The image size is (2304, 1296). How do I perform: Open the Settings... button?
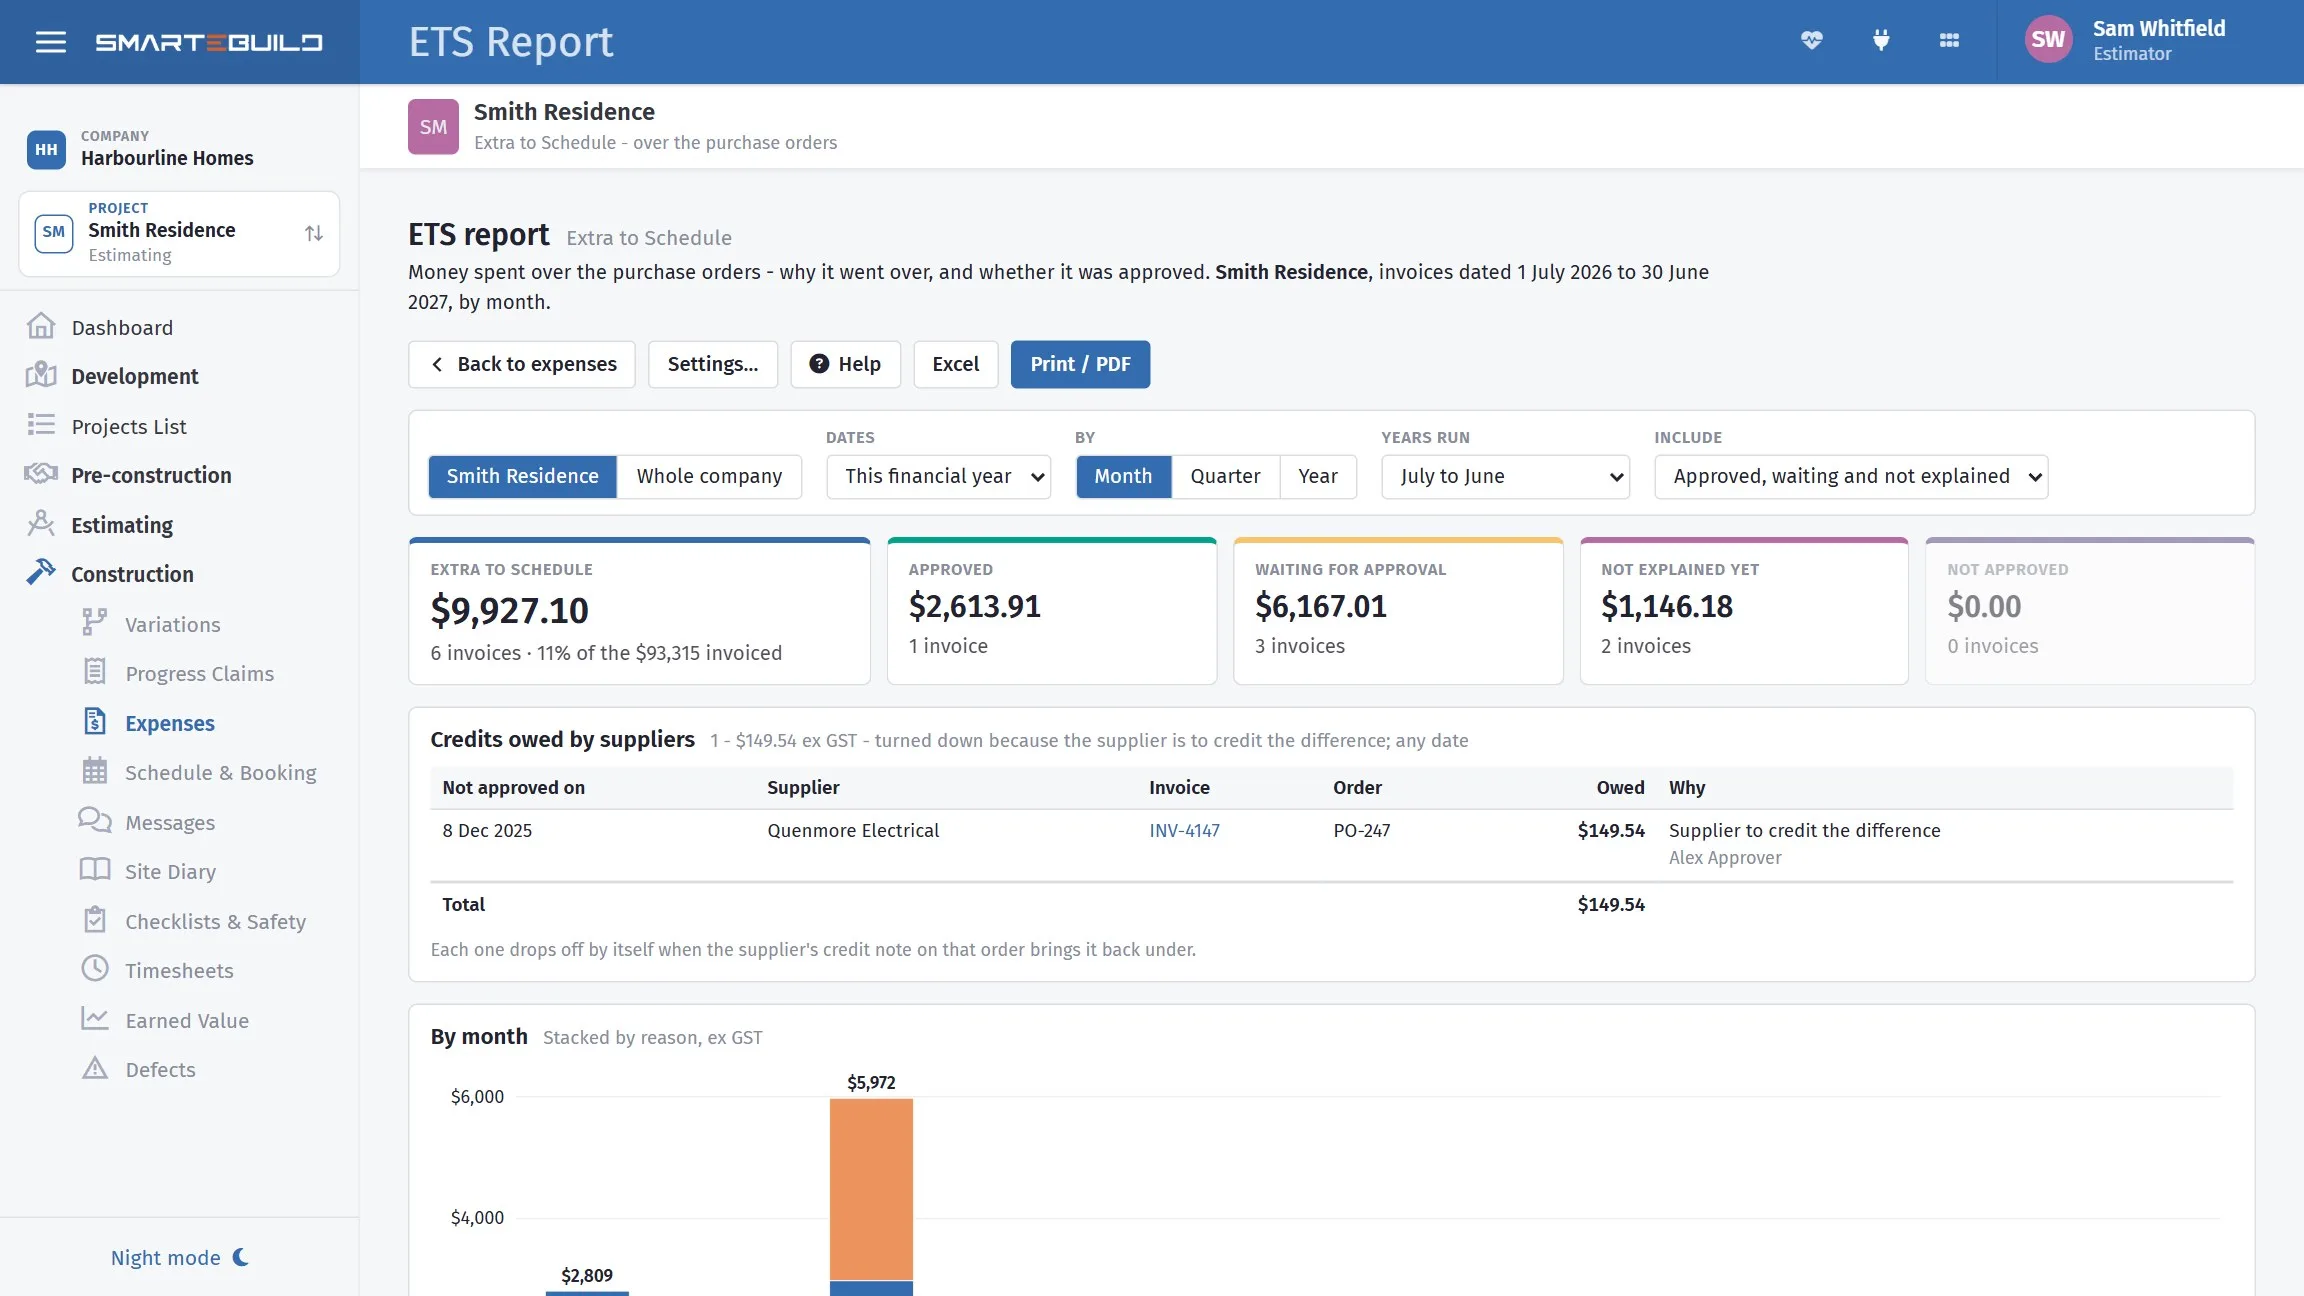[x=713, y=364]
